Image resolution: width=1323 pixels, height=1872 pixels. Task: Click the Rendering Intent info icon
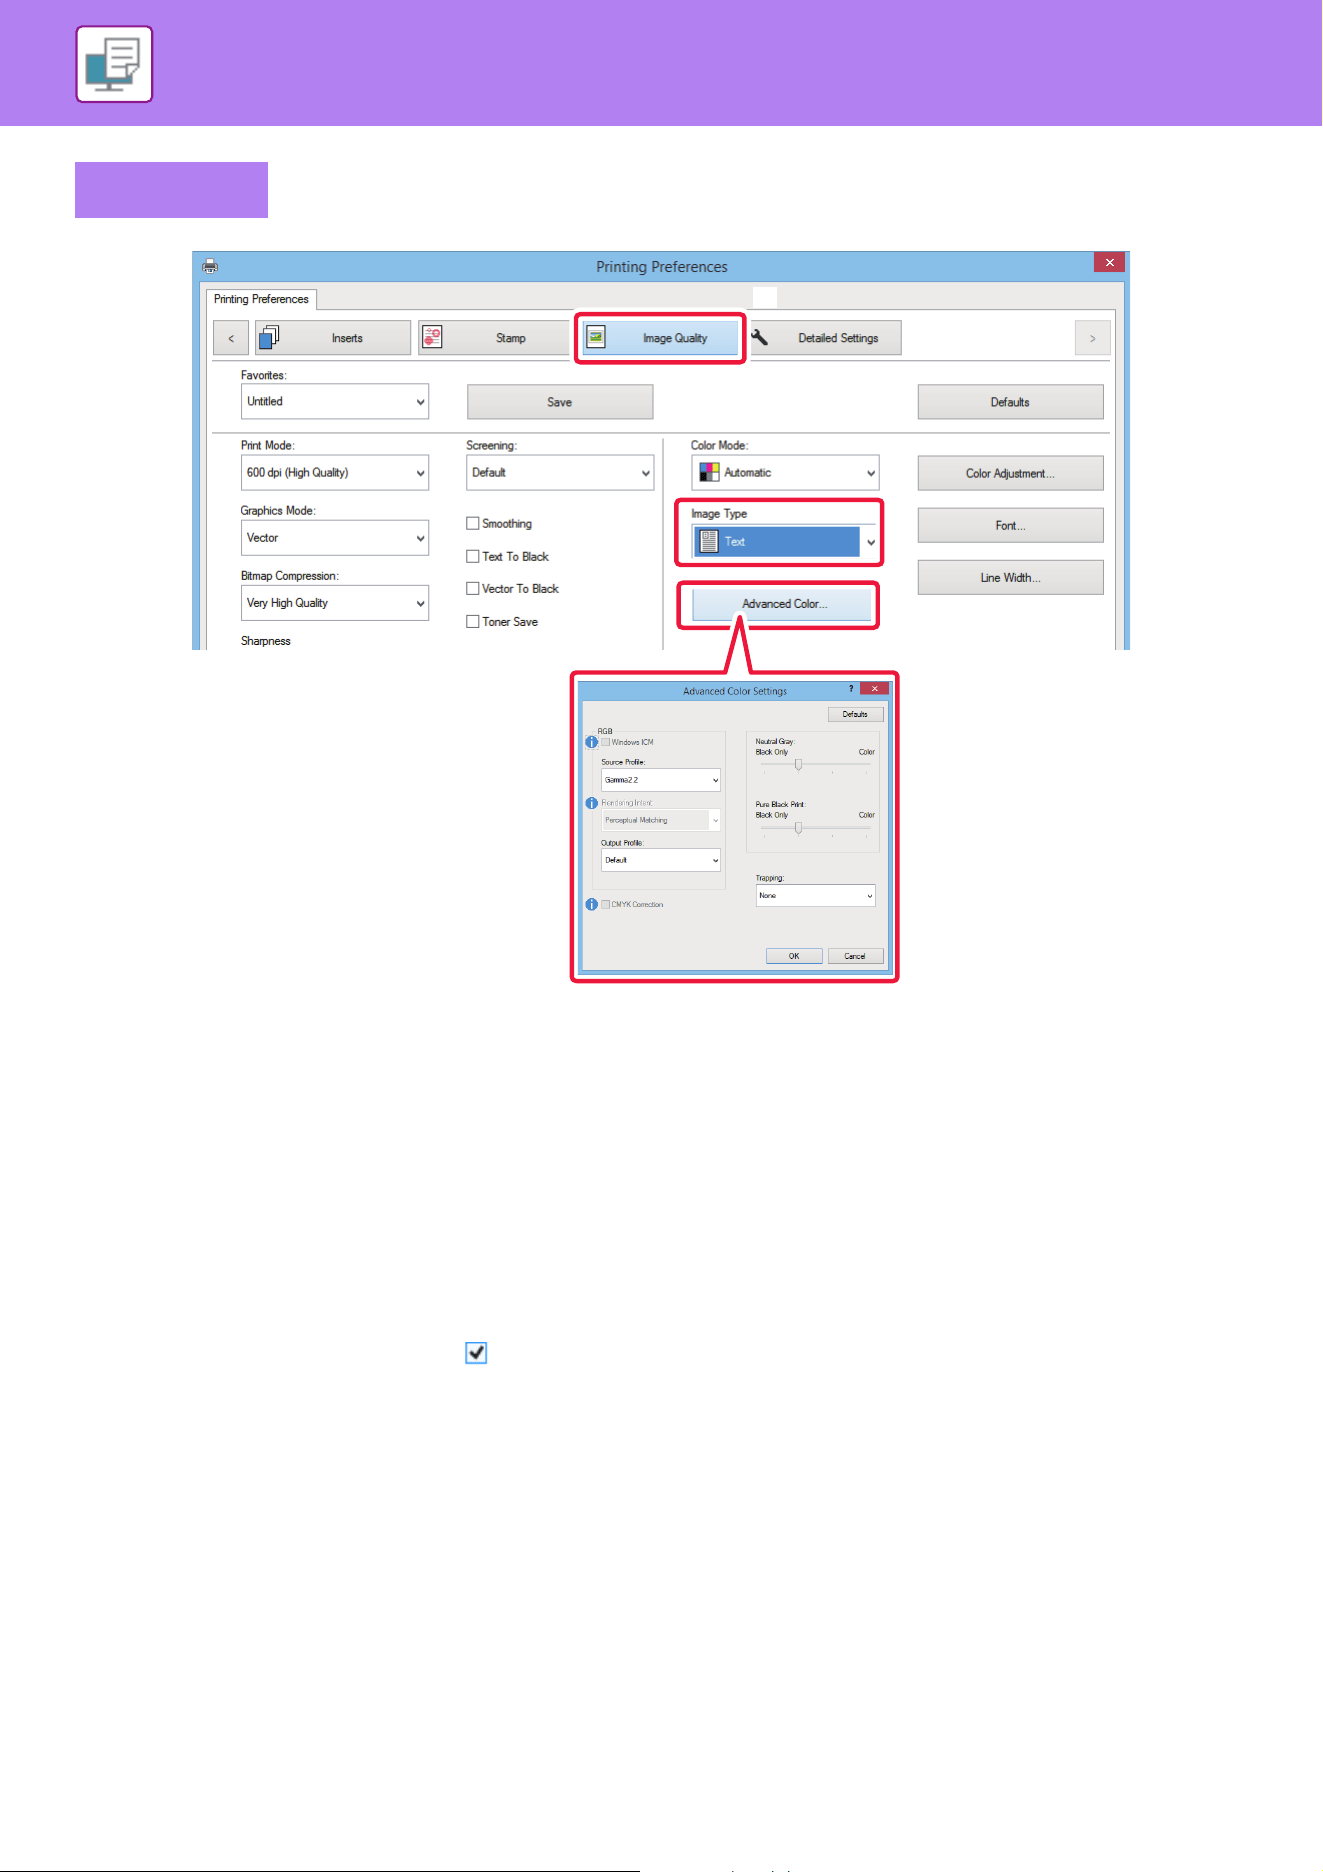coord(591,803)
